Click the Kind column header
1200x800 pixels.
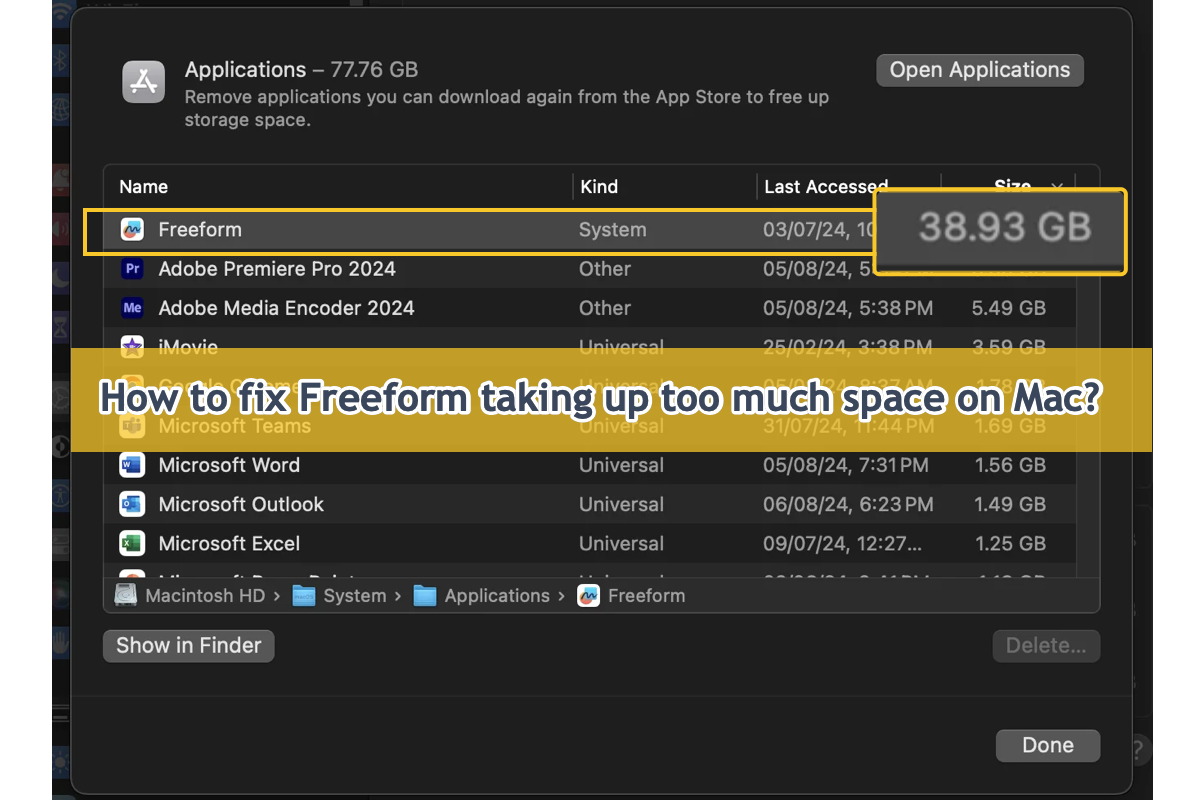pos(598,186)
